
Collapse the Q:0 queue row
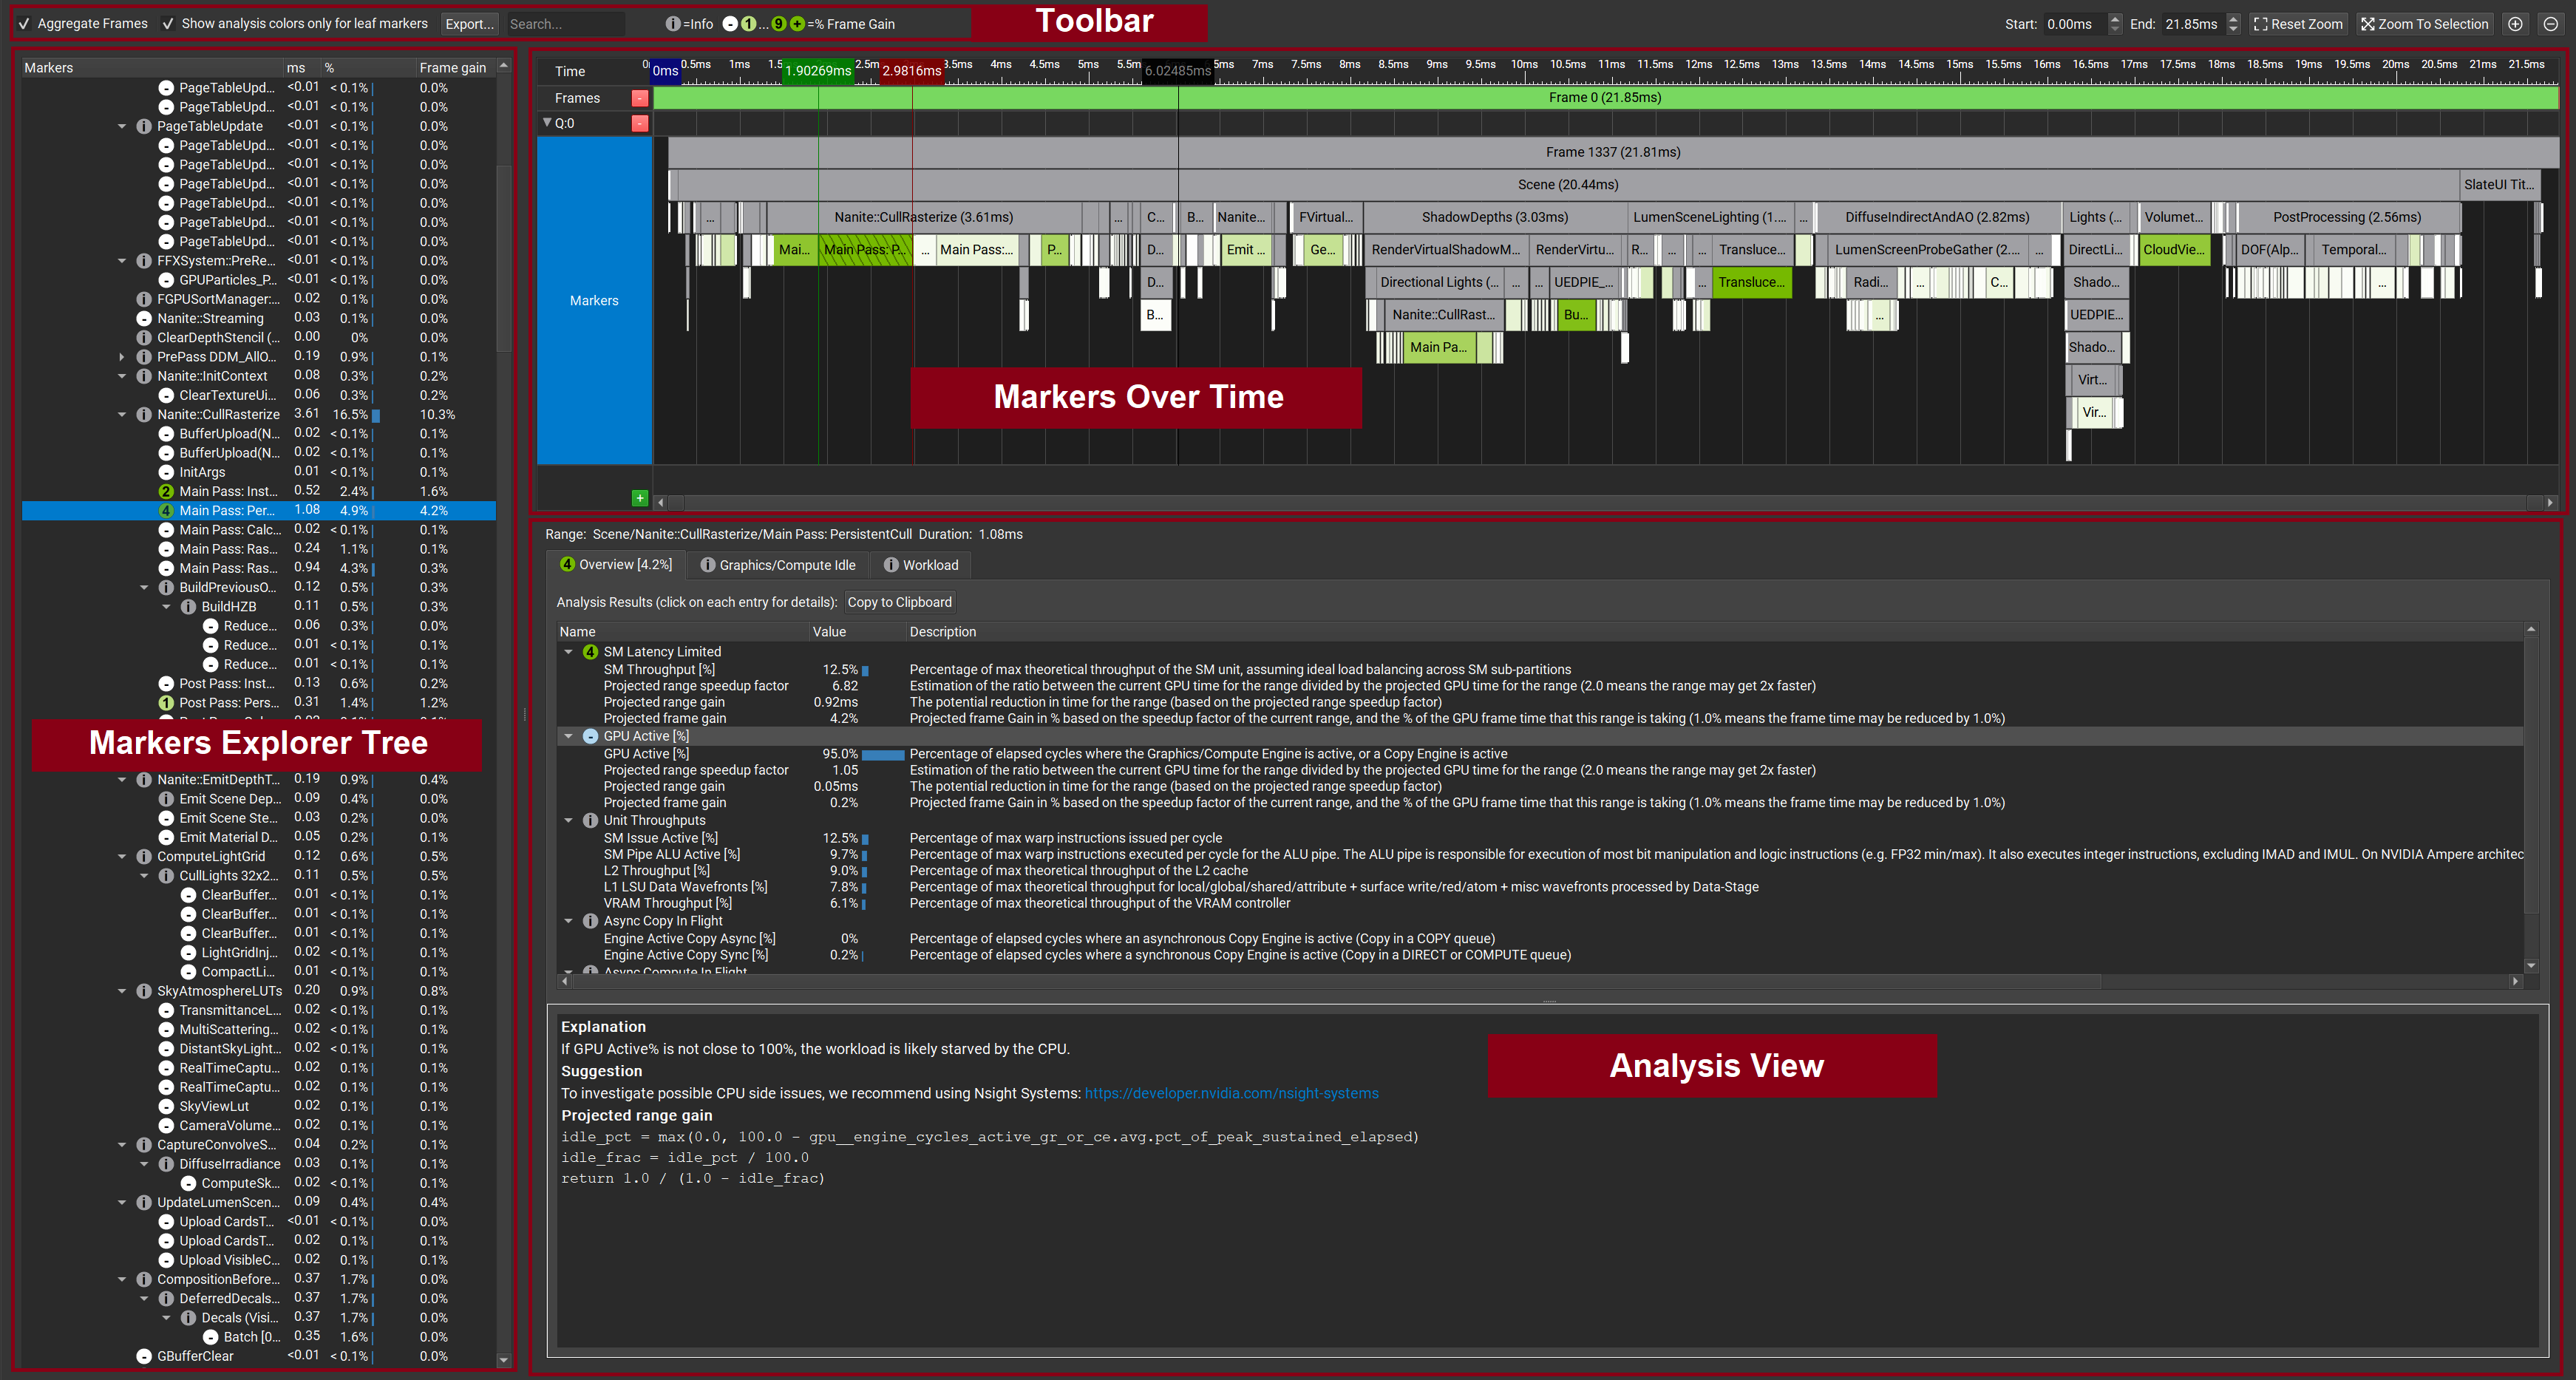[x=547, y=123]
